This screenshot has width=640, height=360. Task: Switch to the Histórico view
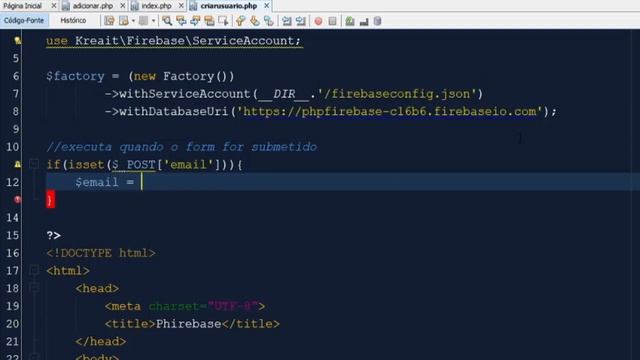click(x=73, y=20)
